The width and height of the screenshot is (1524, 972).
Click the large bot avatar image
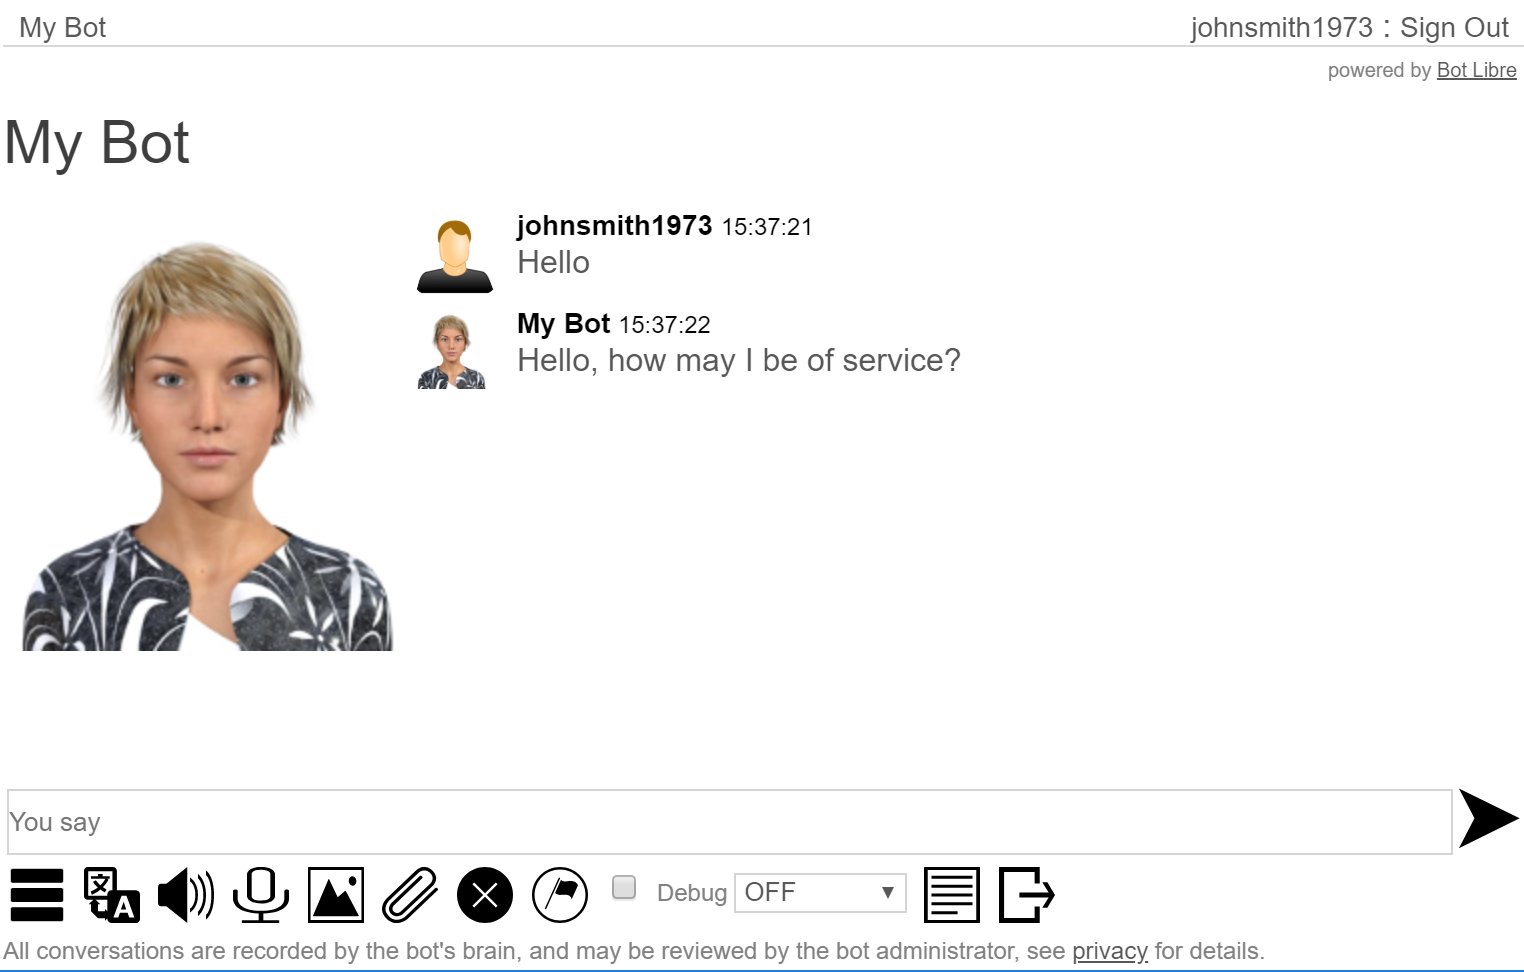[207, 446]
